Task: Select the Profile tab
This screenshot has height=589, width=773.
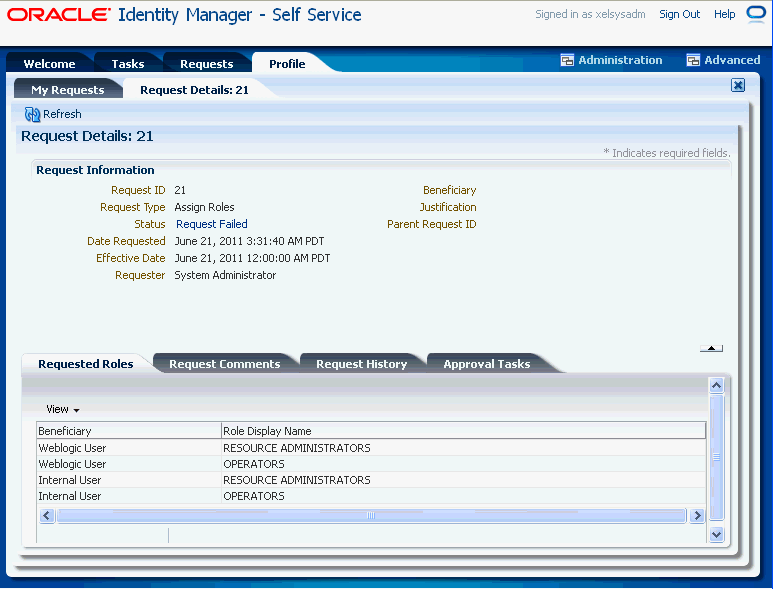Action: pos(287,64)
